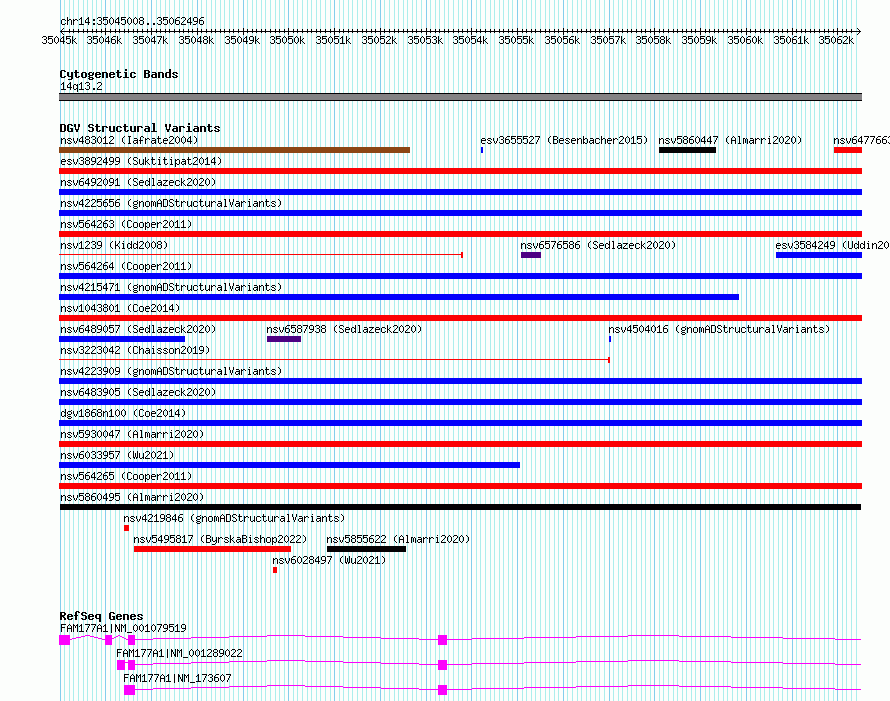Select the nsv564263 (Cooper2011) label

coord(126,224)
